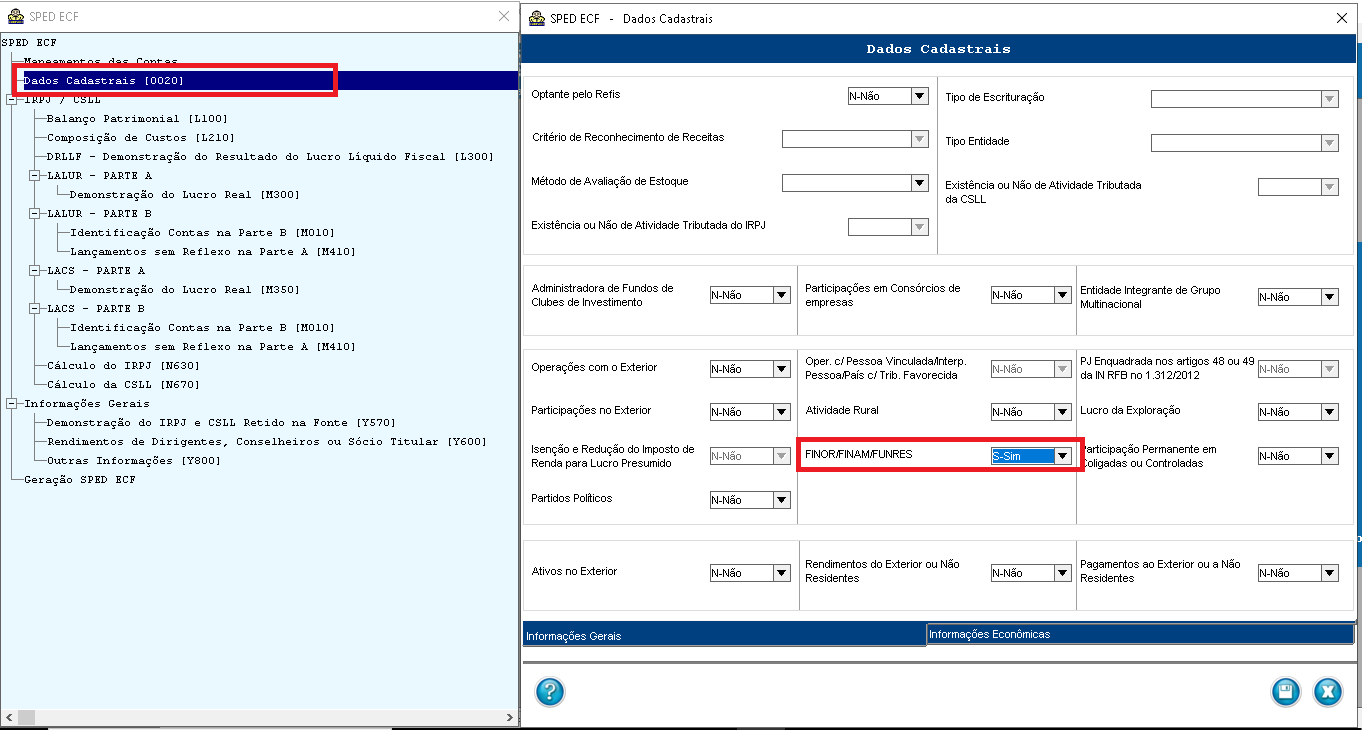This screenshot has height=730, width=1362.
Task: Open Rendimentos do Exterior ou Não Residentes dropdown
Action: point(1062,573)
